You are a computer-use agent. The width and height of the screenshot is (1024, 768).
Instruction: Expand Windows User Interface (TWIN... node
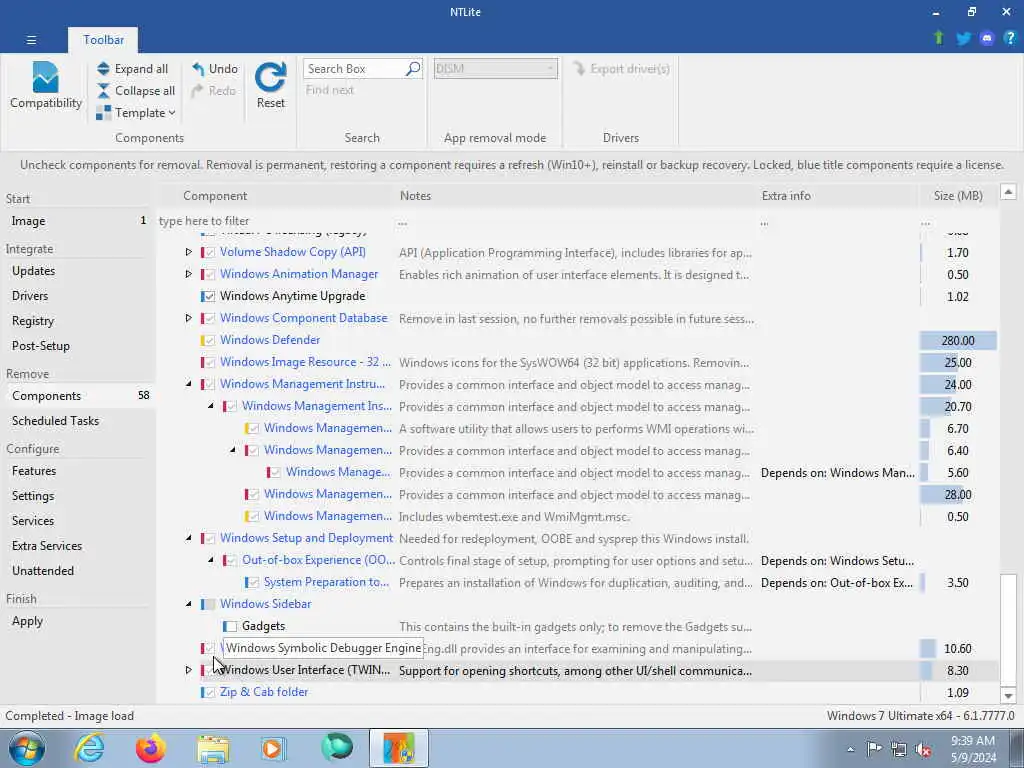pyautogui.click(x=189, y=670)
